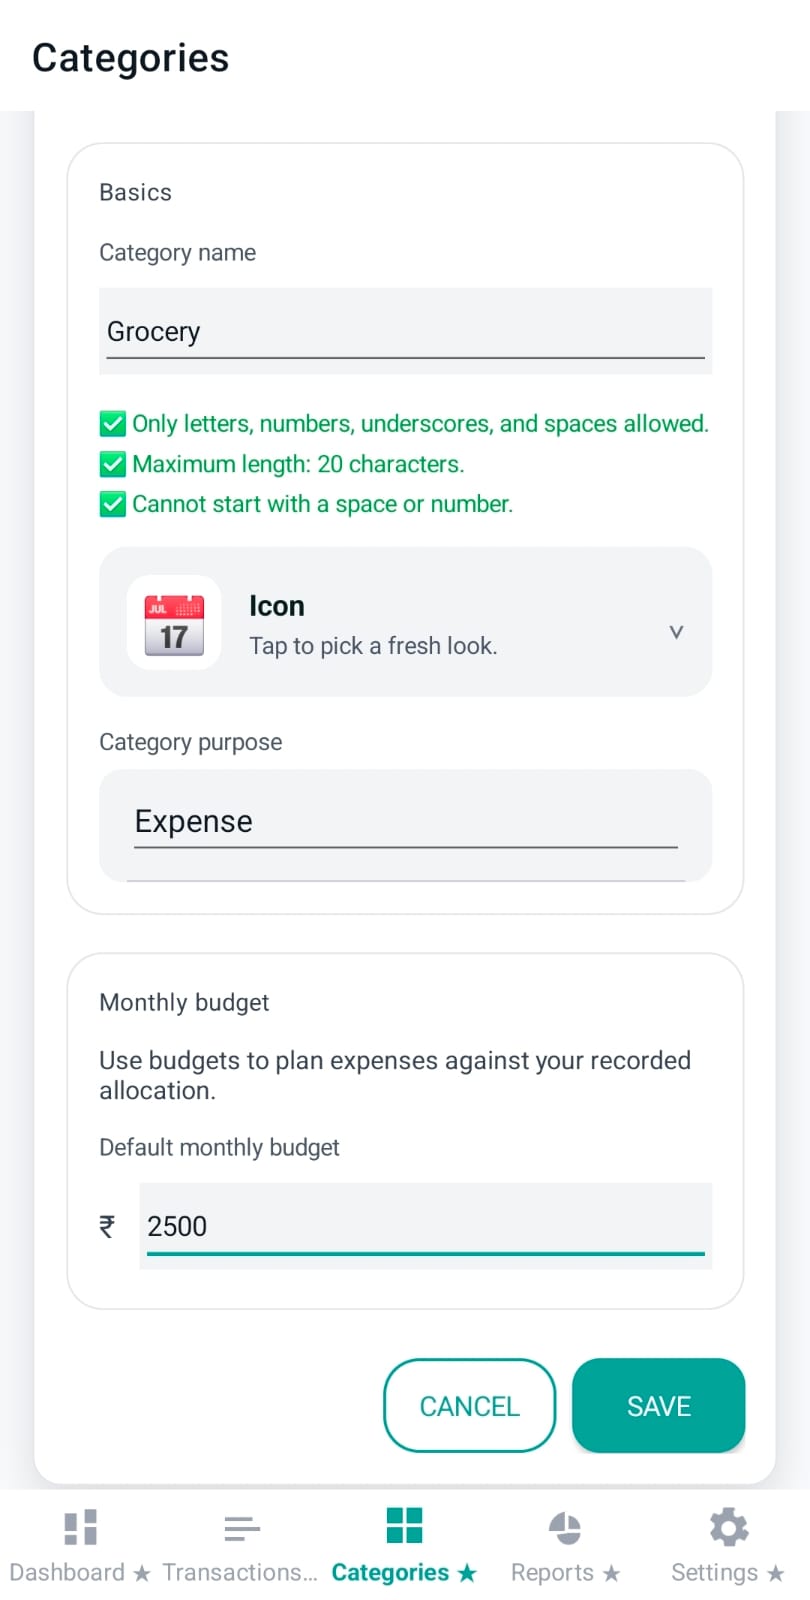Tap the calendar icon to pick new look
Image resolution: width=810 pixels, height=1600 pixels.
point(173,622)
